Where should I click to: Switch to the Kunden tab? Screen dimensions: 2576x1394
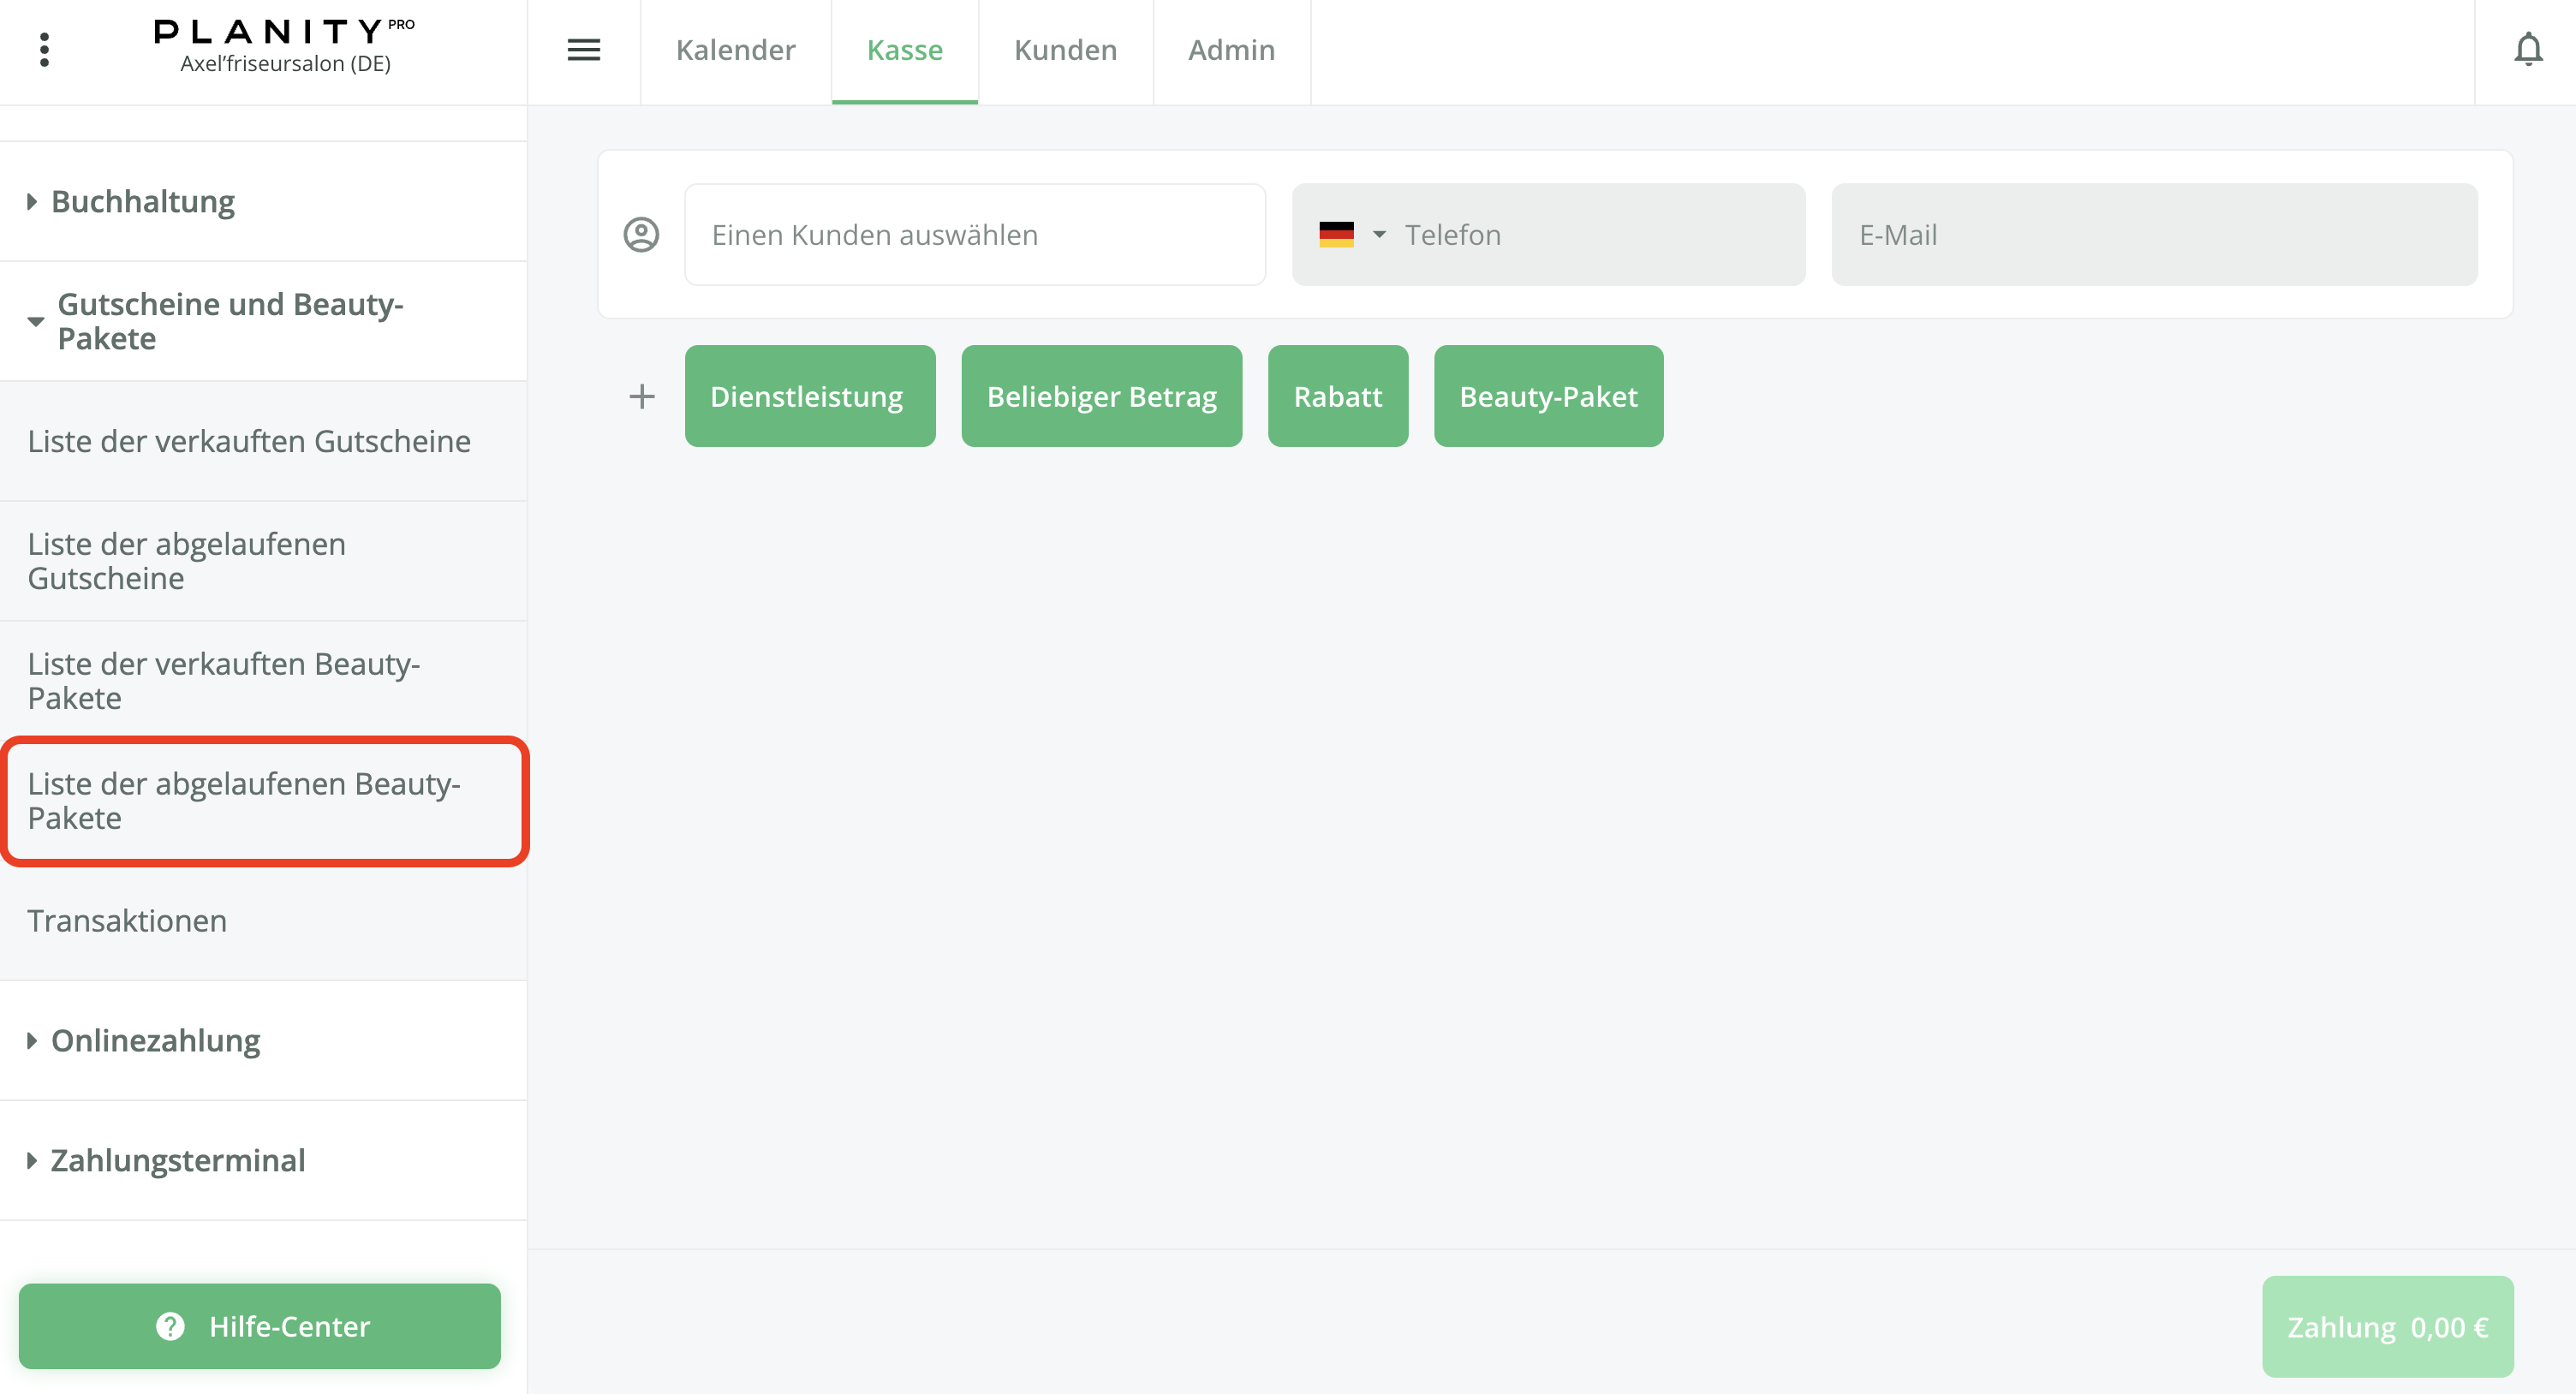pos(1065,50)
